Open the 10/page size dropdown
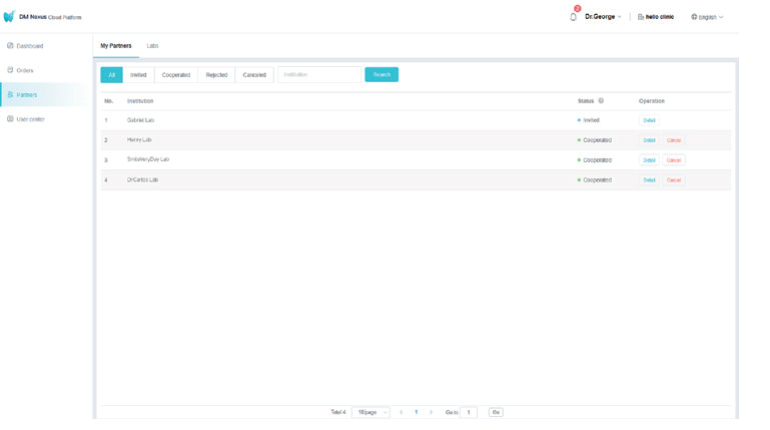Screen dimensions: 770x430 coord(371,412)
